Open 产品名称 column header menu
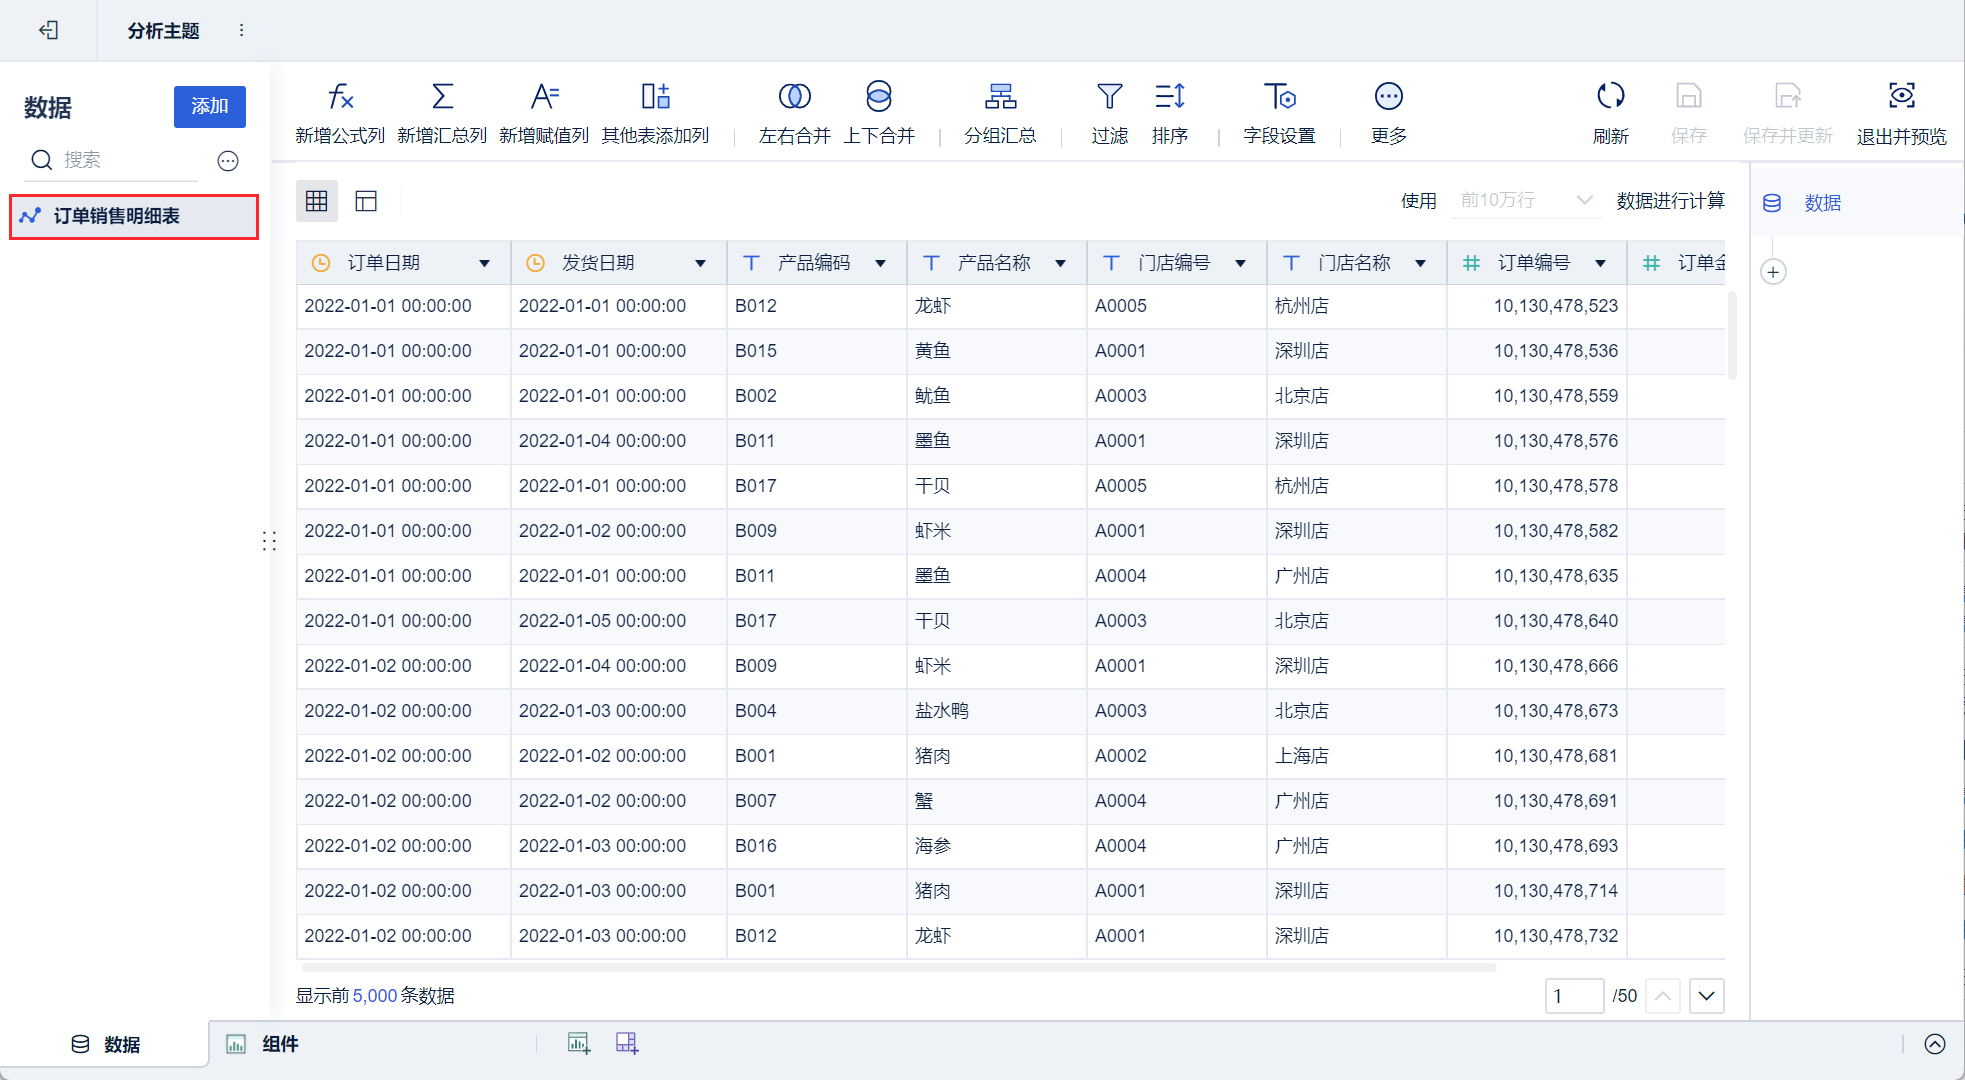This screenshot has height=1080, width=1965. tap(1060, 263)
